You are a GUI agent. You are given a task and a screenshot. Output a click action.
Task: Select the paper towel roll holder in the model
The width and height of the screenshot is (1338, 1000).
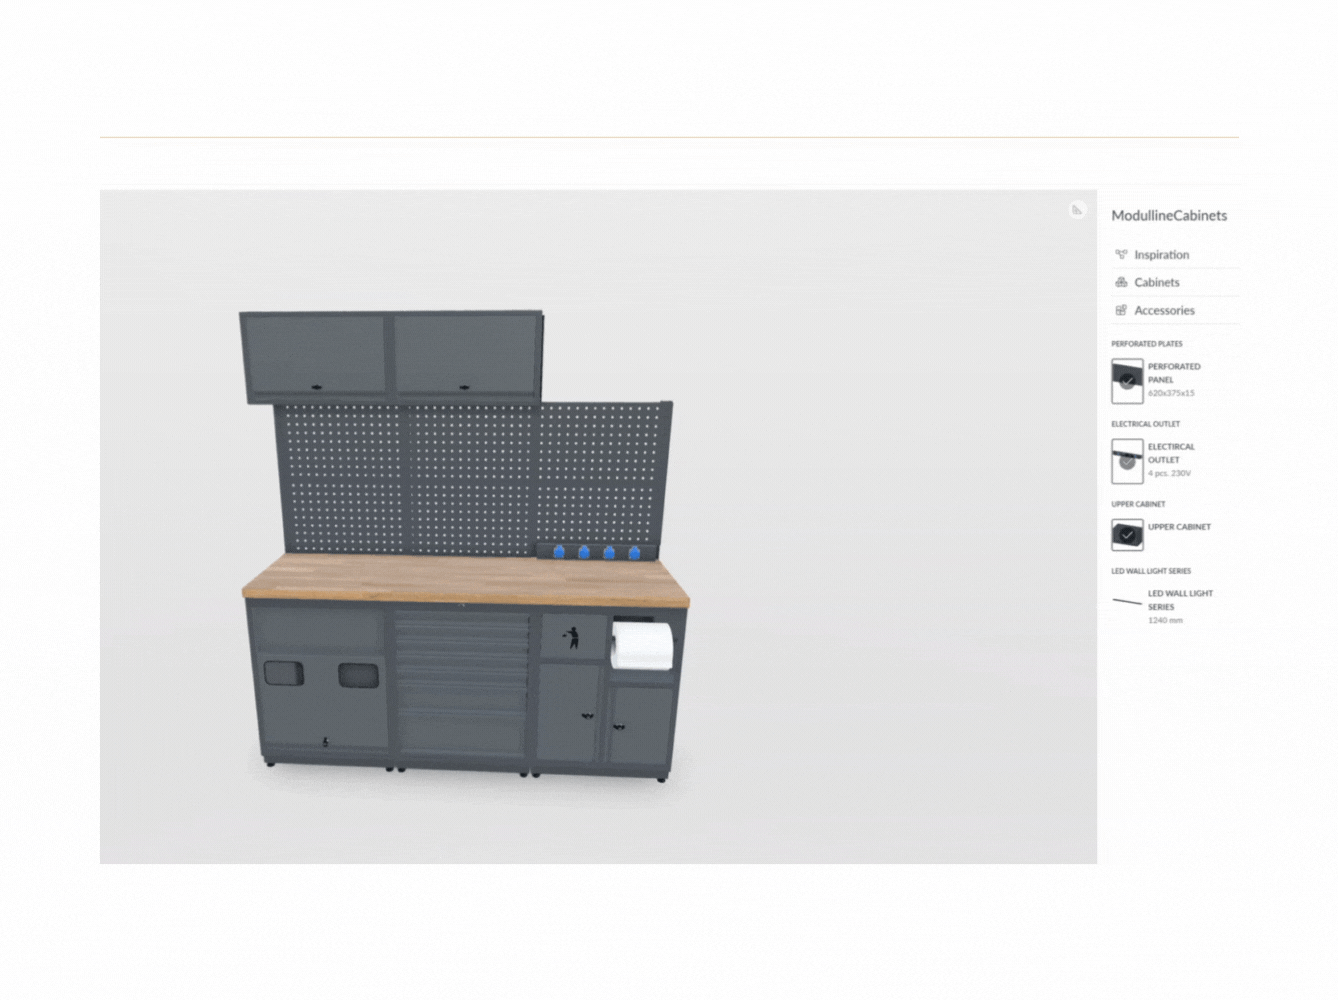click(643, 645)
